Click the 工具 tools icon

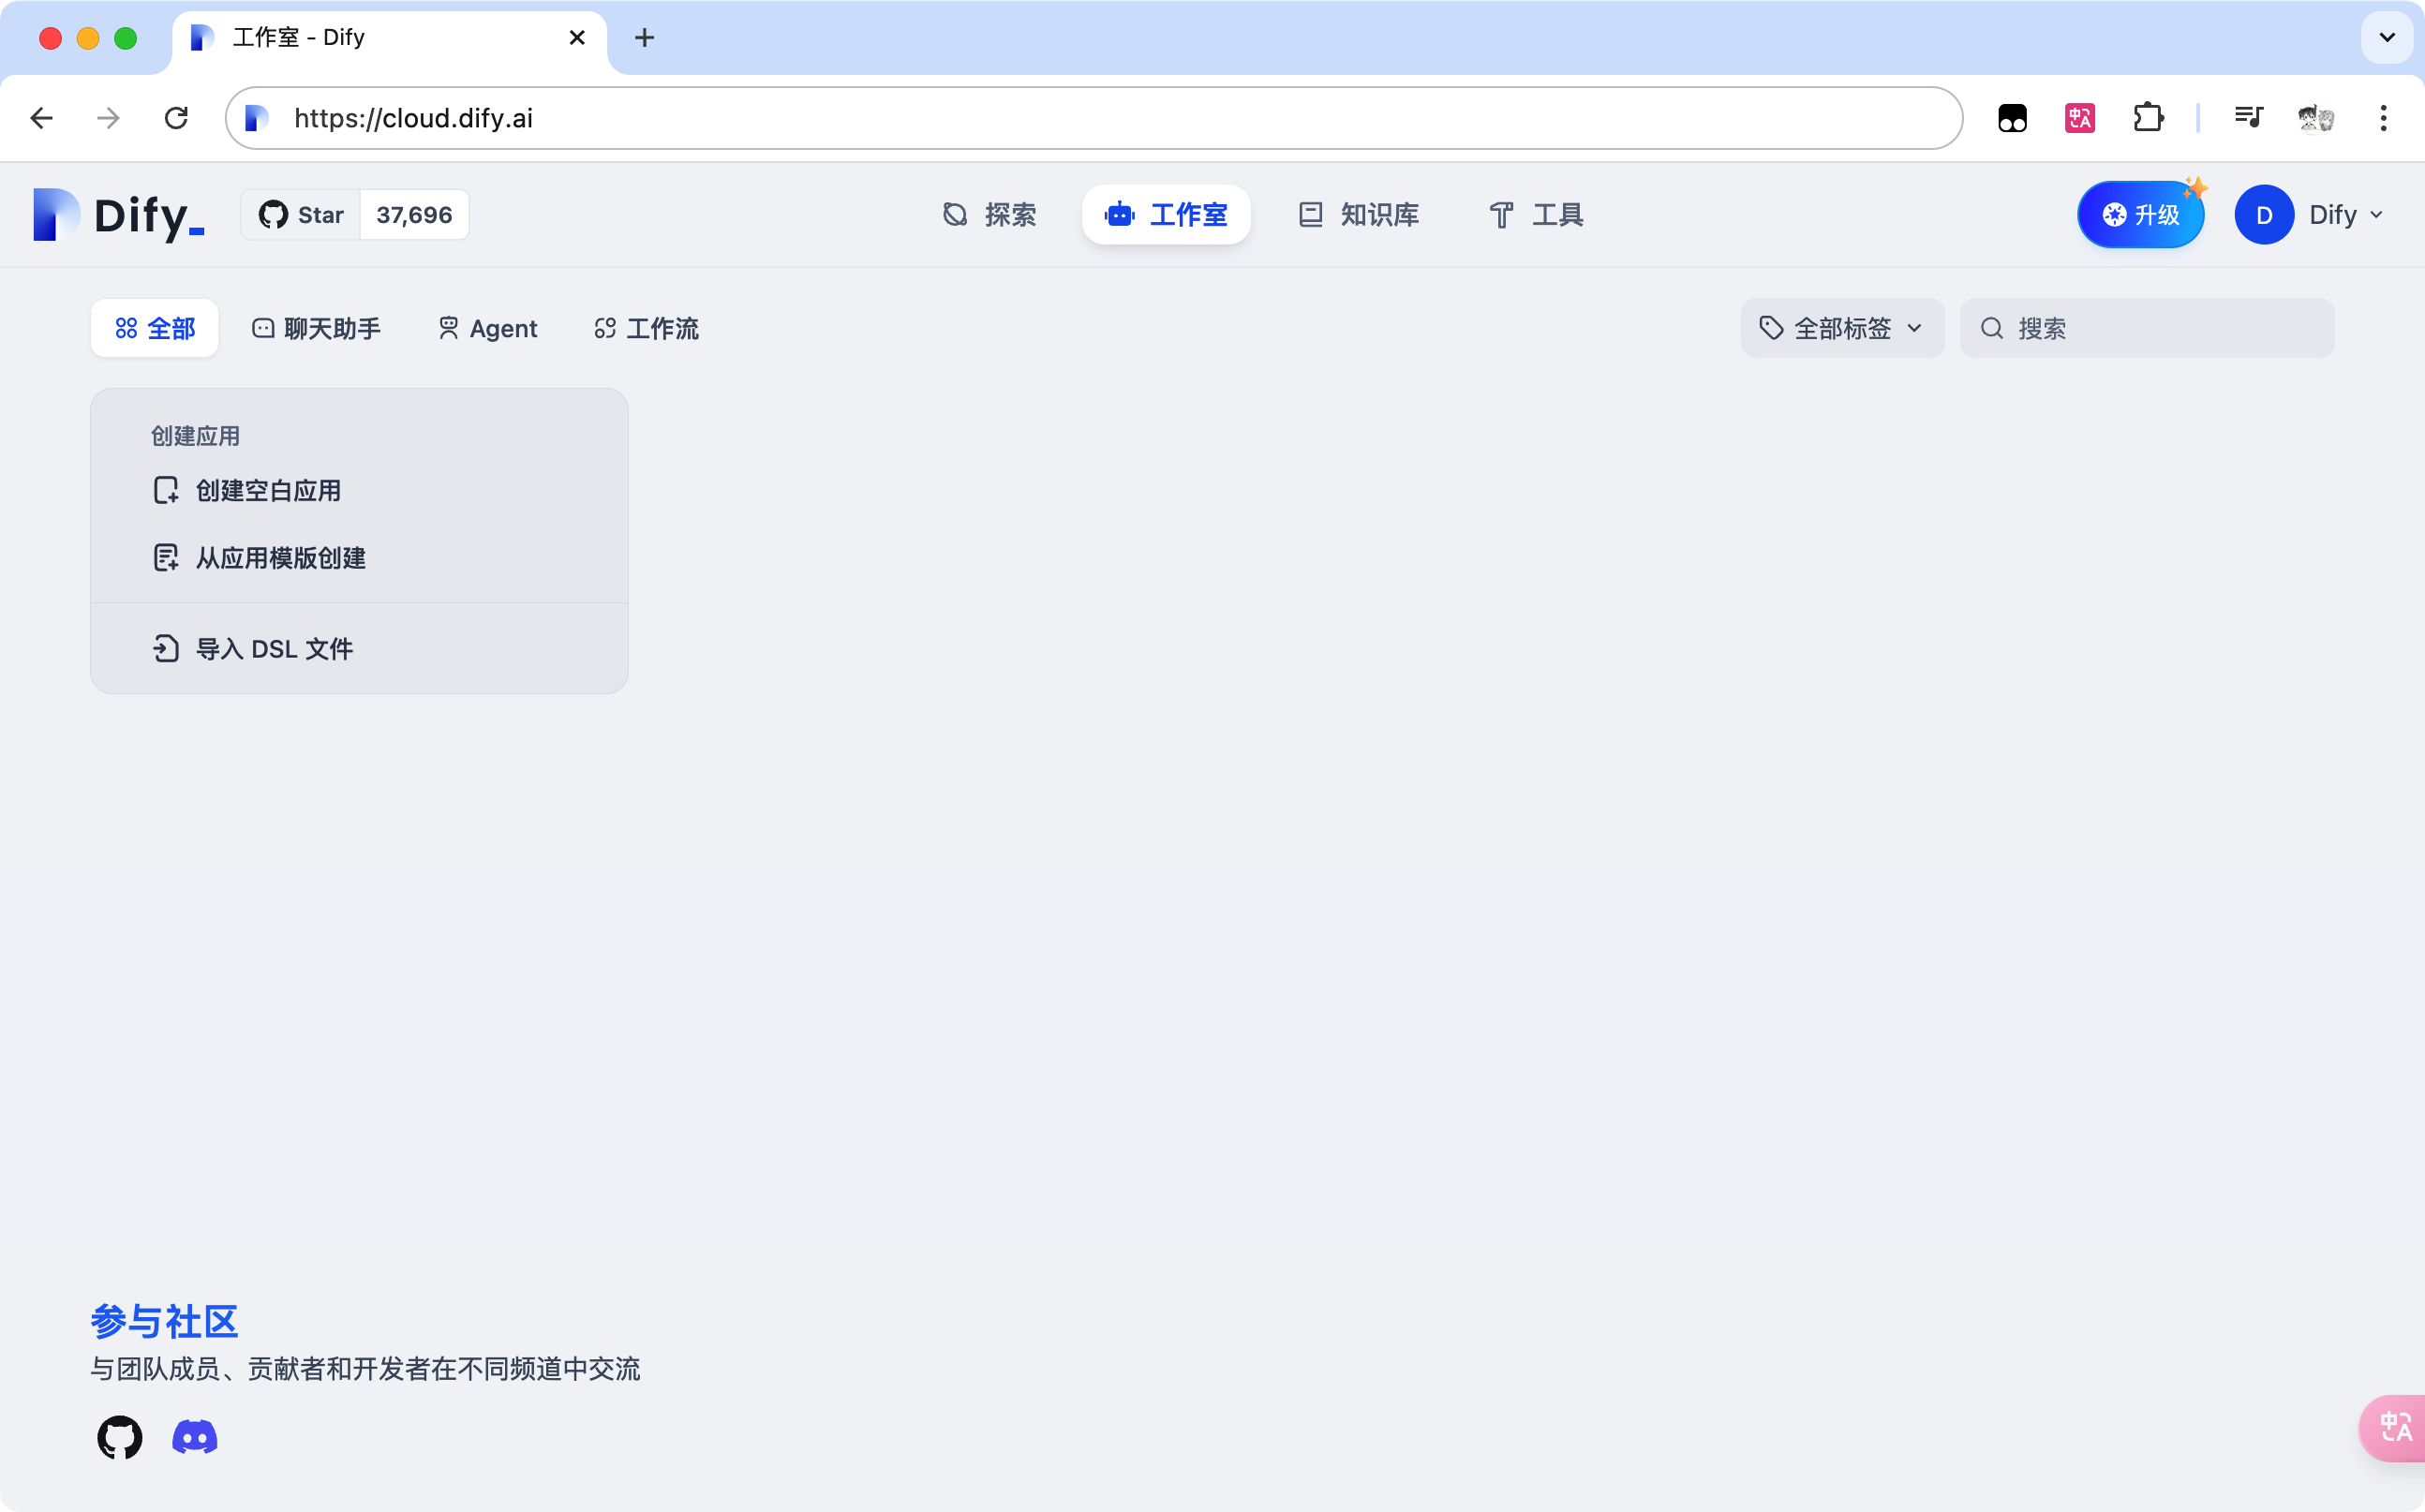[1502, 214]
